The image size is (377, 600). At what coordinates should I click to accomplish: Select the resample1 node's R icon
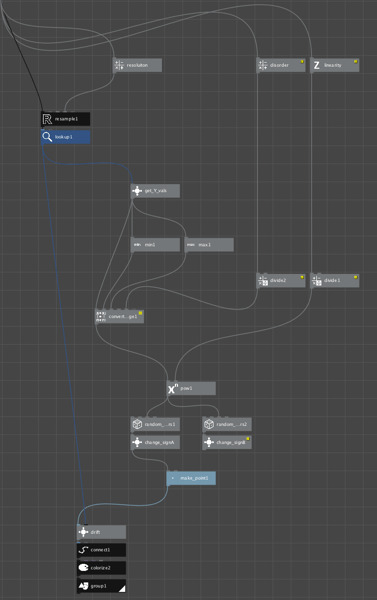click(x=47, y=119)
